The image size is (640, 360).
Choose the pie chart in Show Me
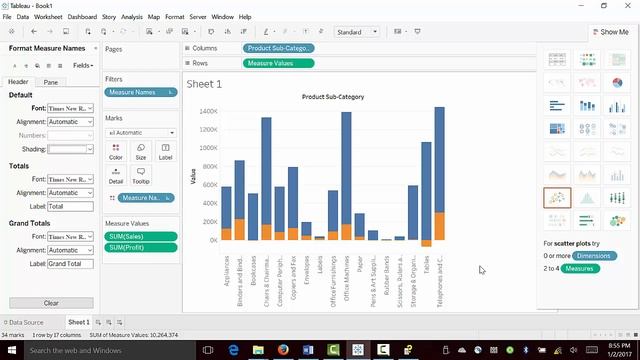coord(617,83)
